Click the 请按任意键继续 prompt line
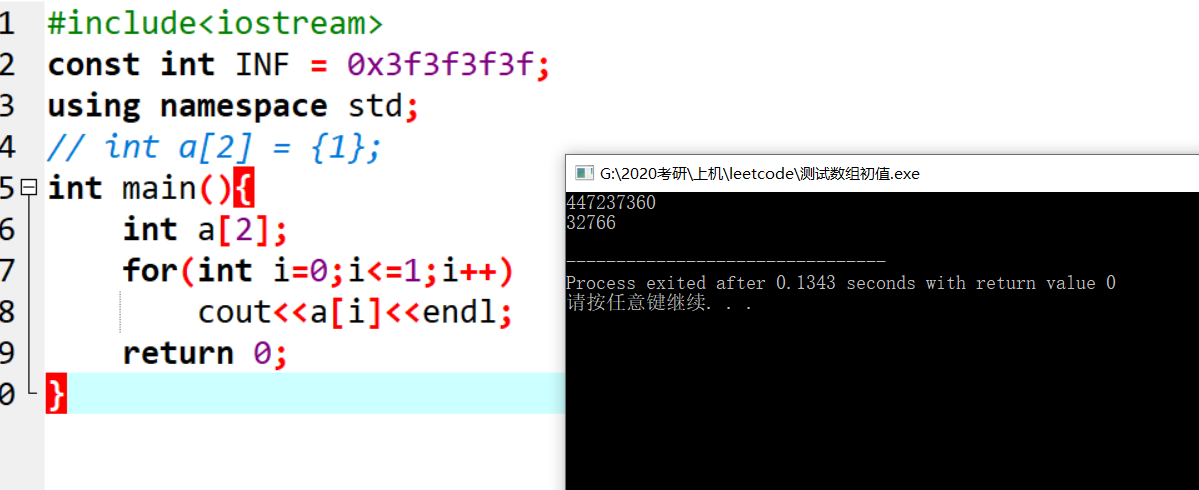The width and height of the screenshot is (1199, 490). 659,303
